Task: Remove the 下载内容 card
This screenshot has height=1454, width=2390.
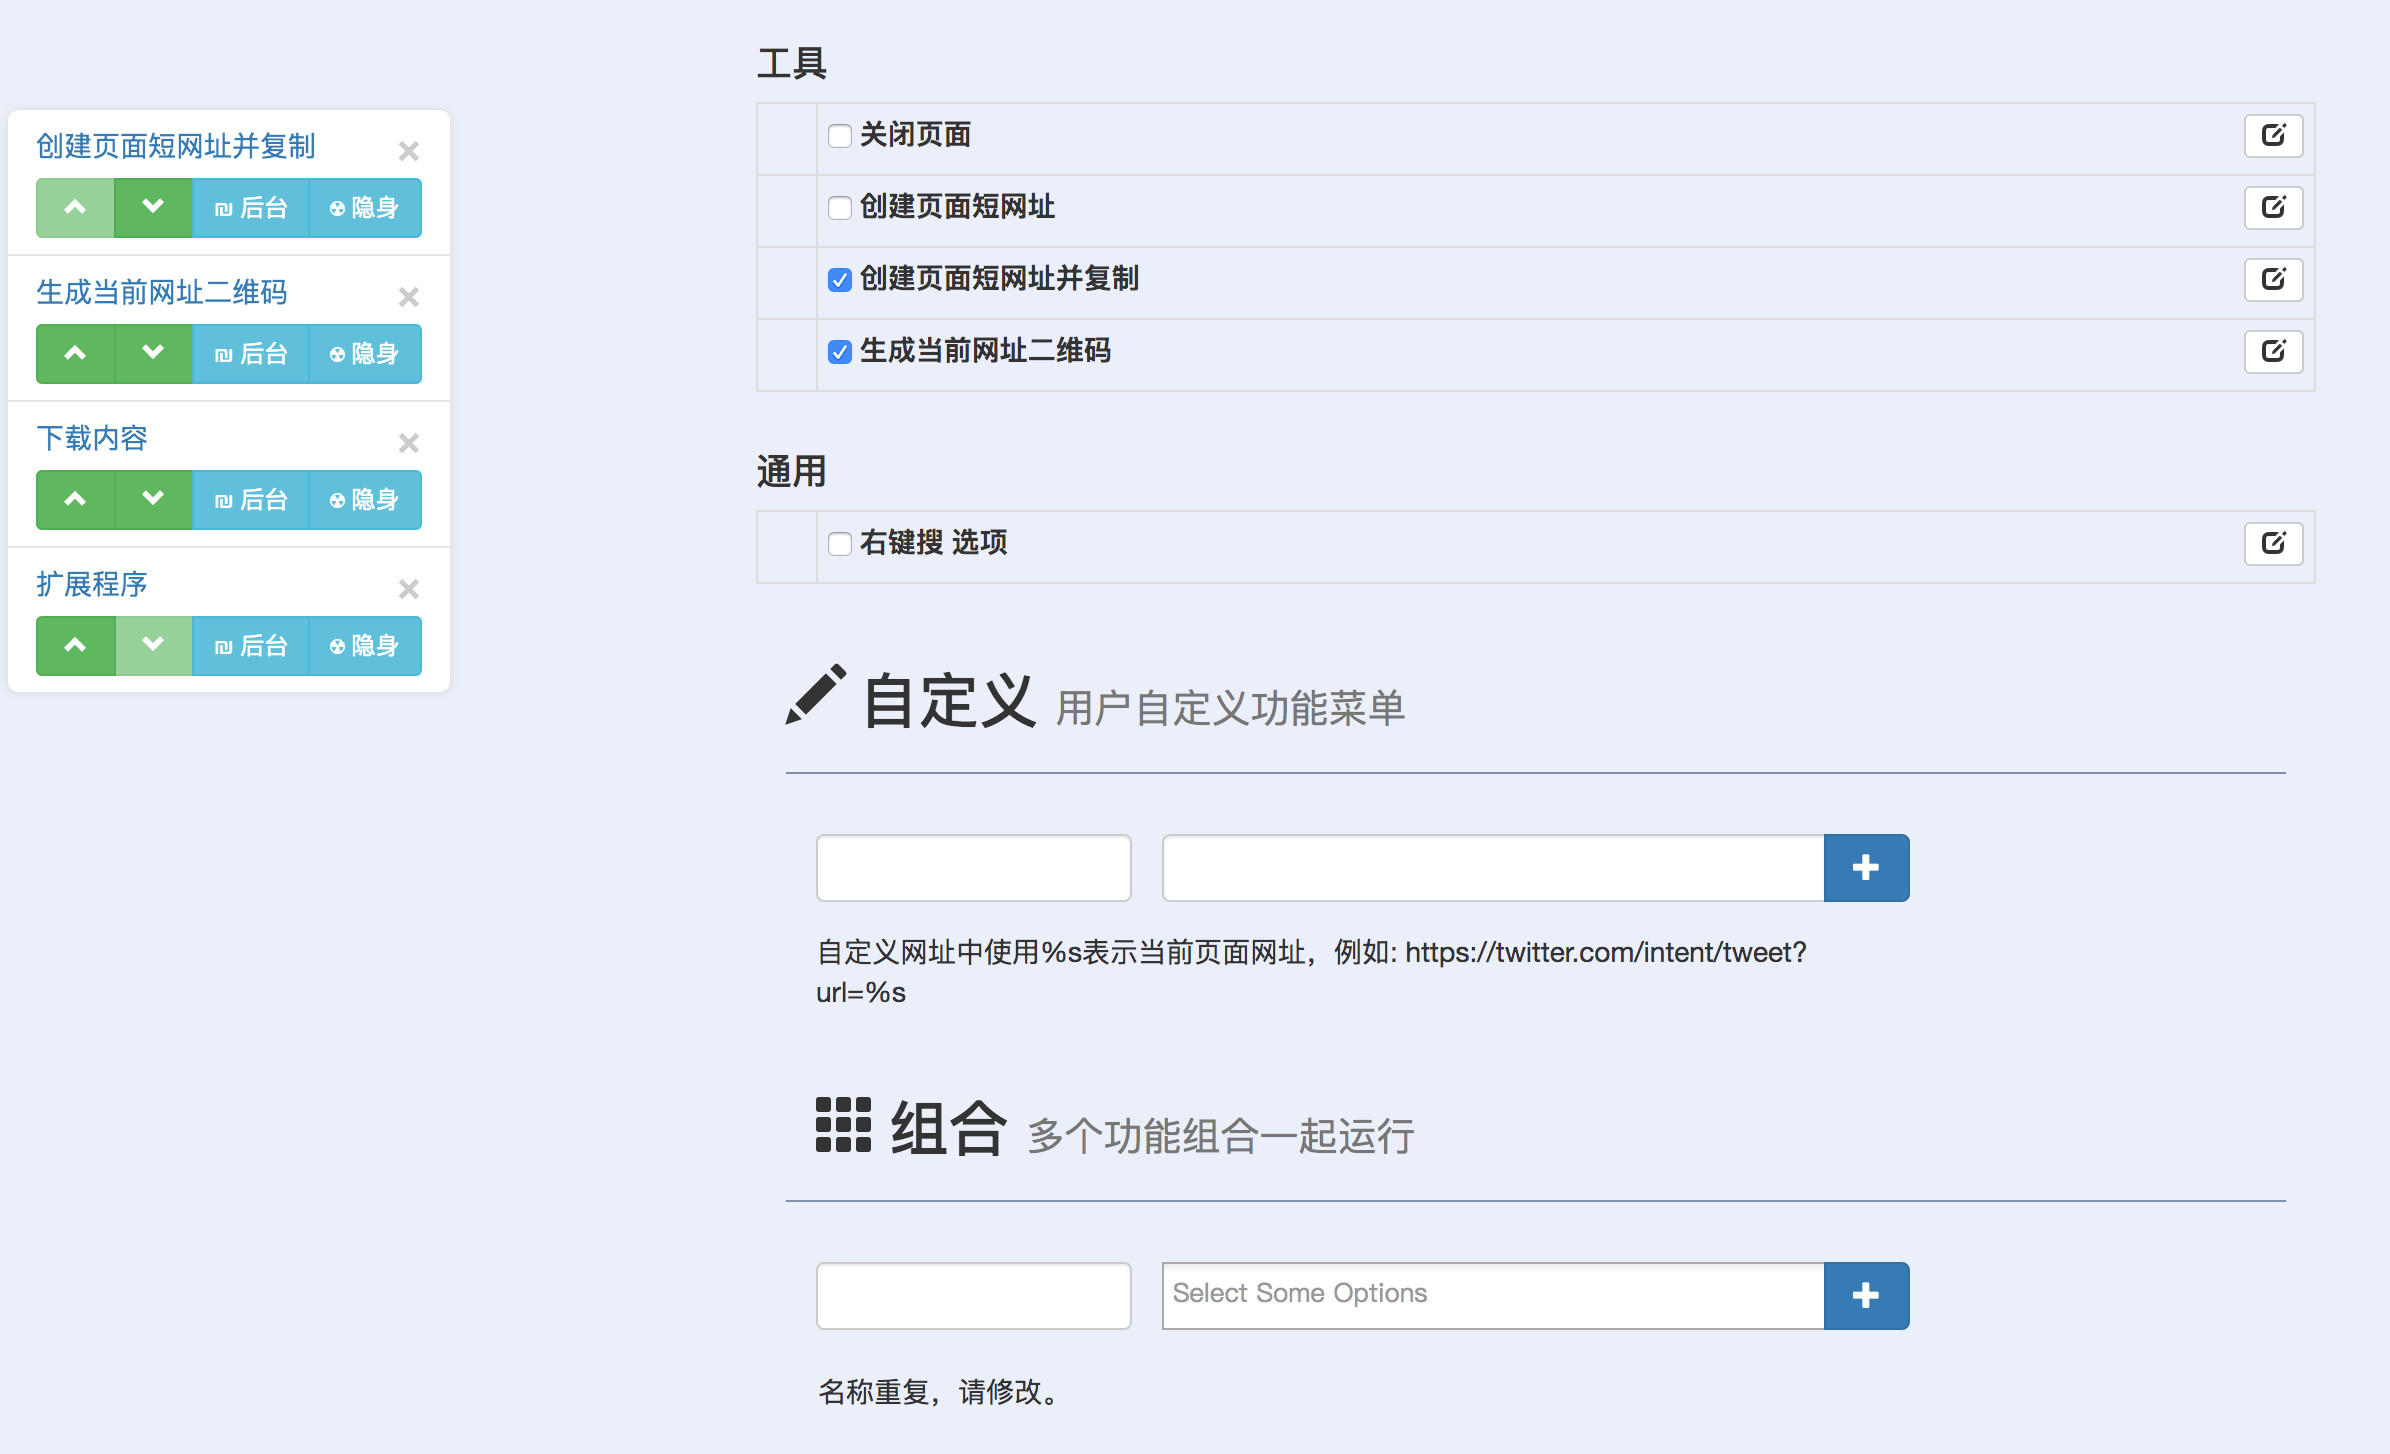Action: [x=407, y=442]
